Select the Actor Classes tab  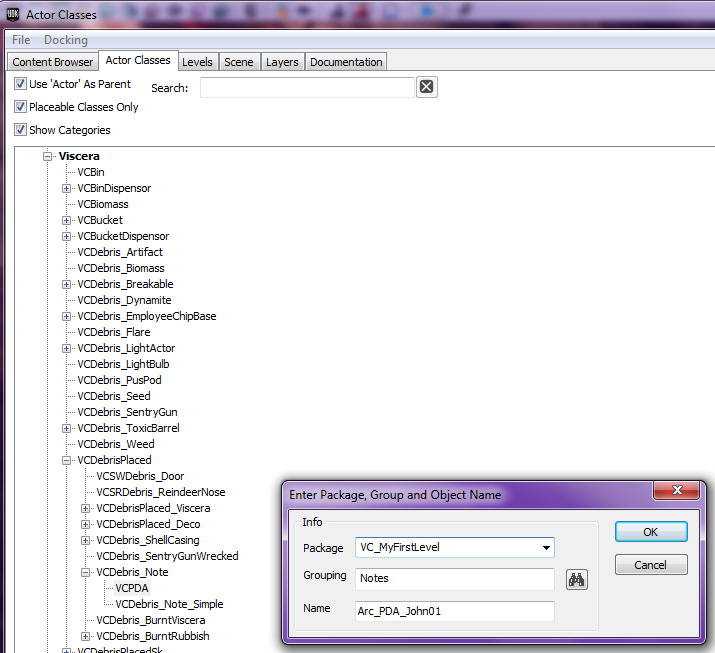tap(138, 60)
